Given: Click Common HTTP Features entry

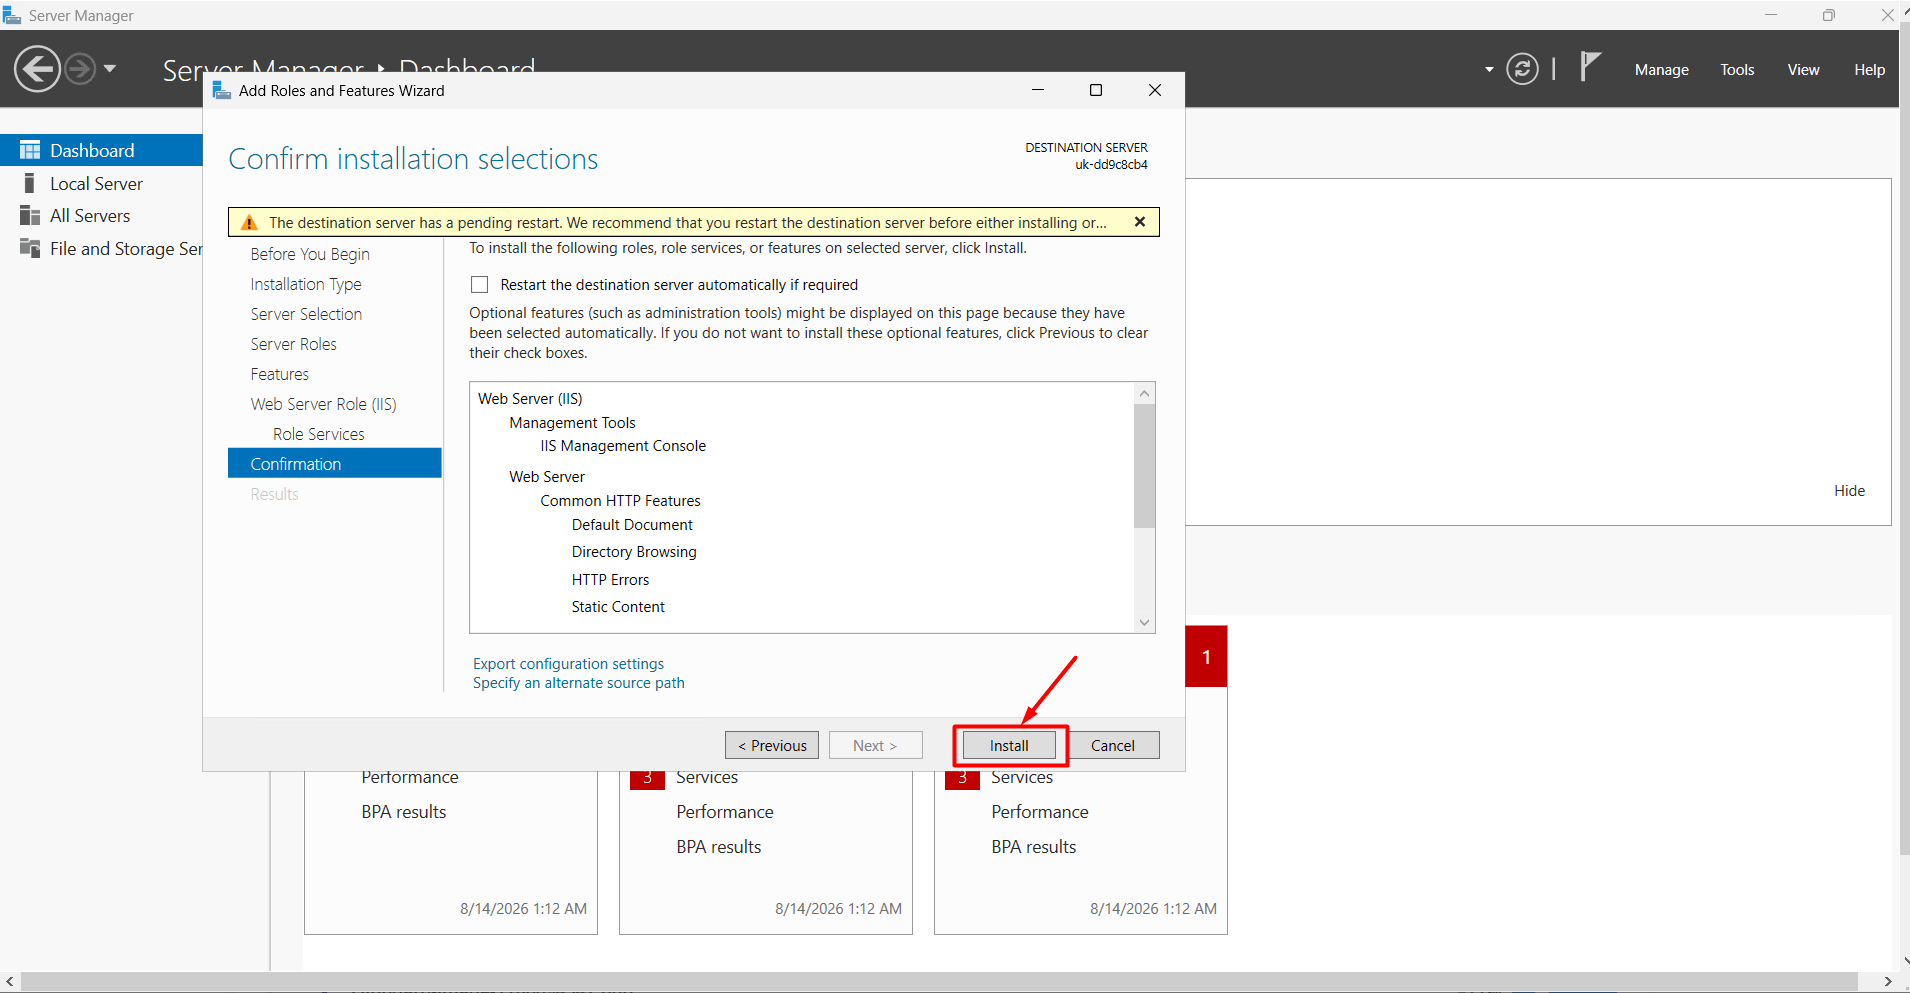Looking at the screenshot, I should pyautogui.click(x=620, y=501).
